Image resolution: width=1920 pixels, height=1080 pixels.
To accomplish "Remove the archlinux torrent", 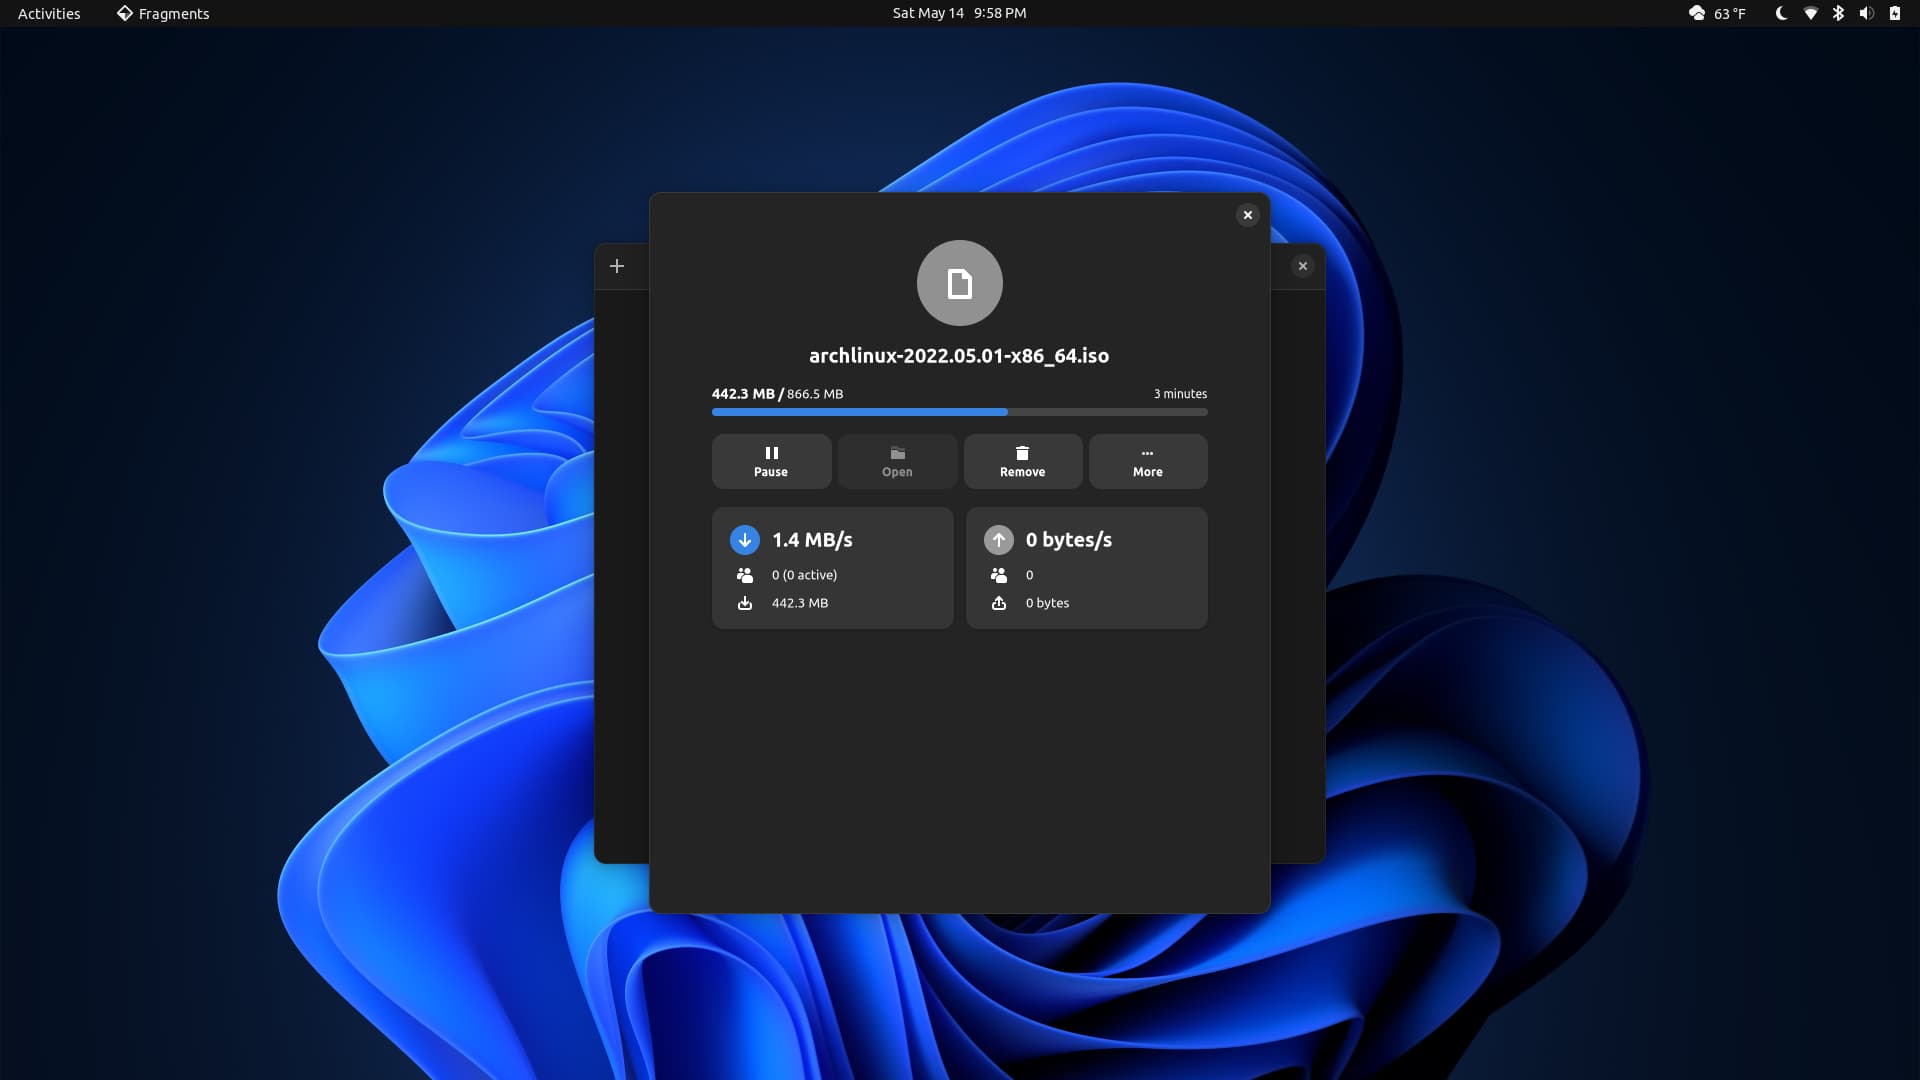I will pos(1022,461).
